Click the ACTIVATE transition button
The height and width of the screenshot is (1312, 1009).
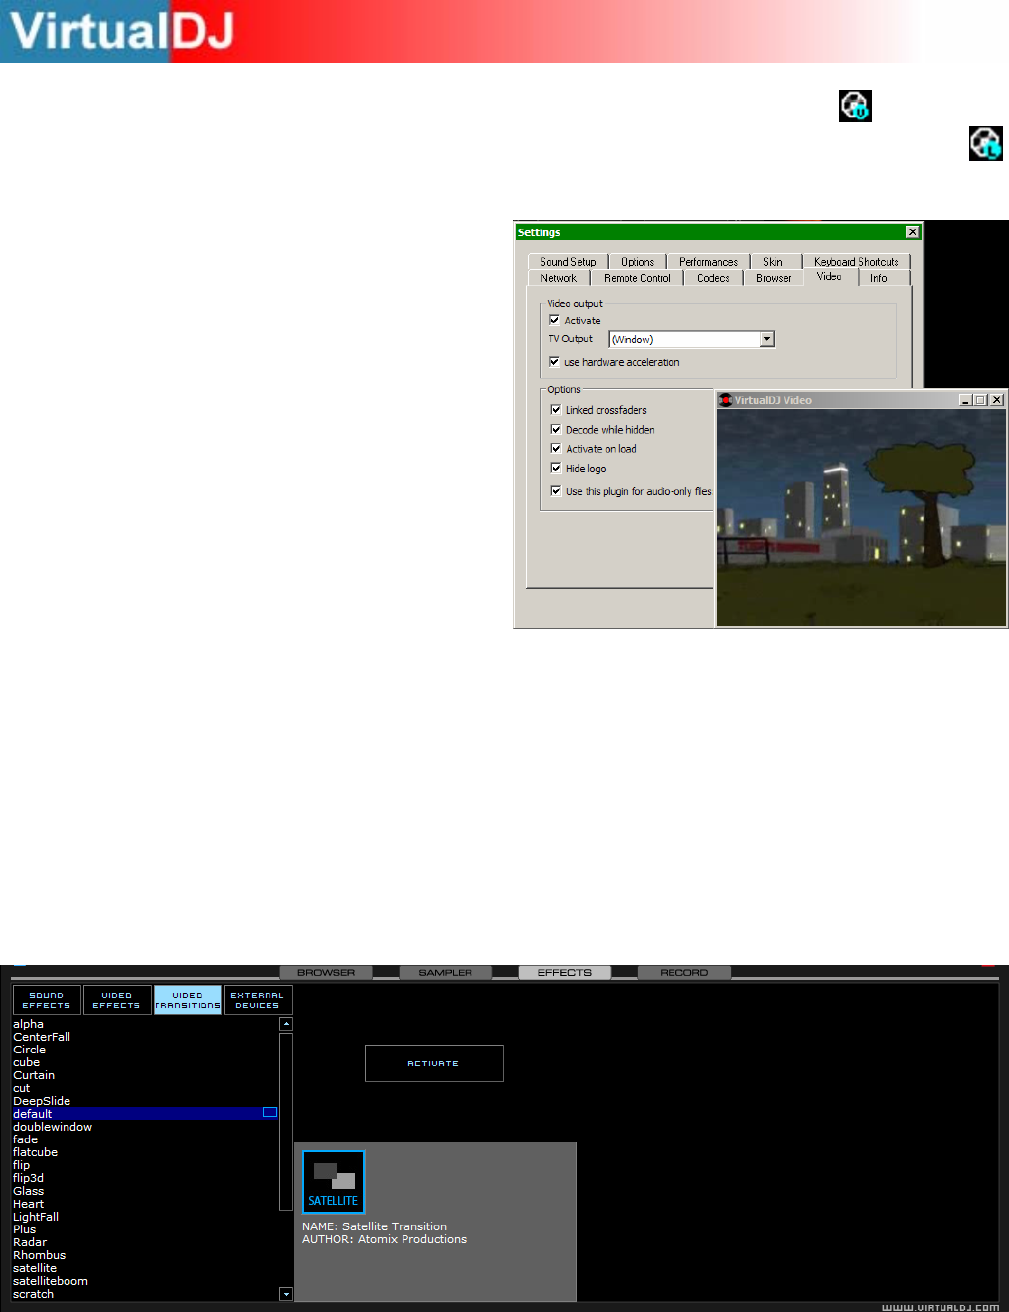[x=434, y=1063]
